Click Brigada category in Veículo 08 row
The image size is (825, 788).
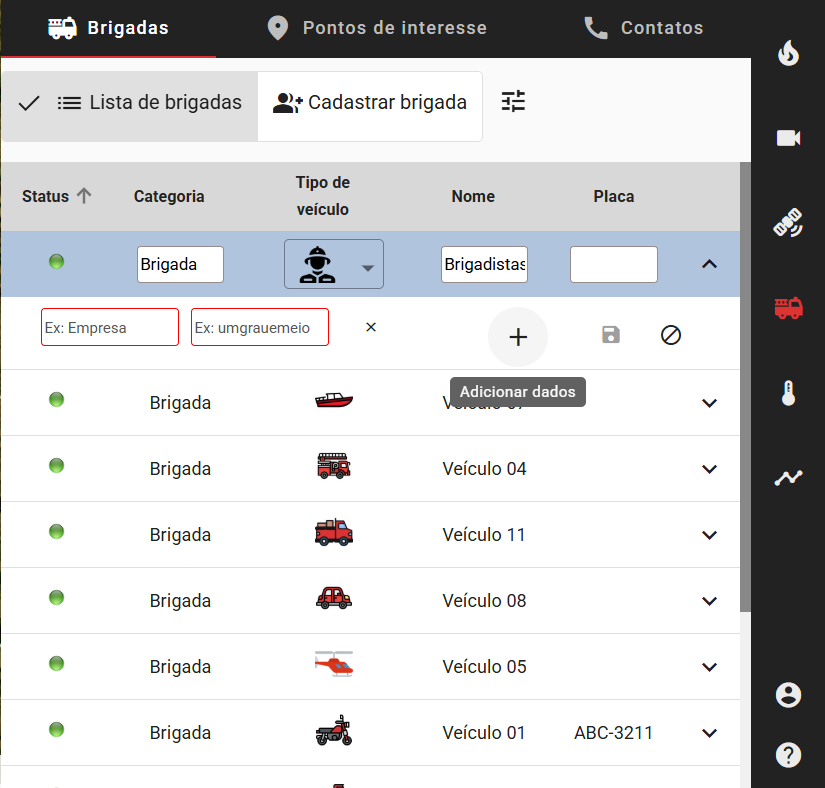coord(180,601)
